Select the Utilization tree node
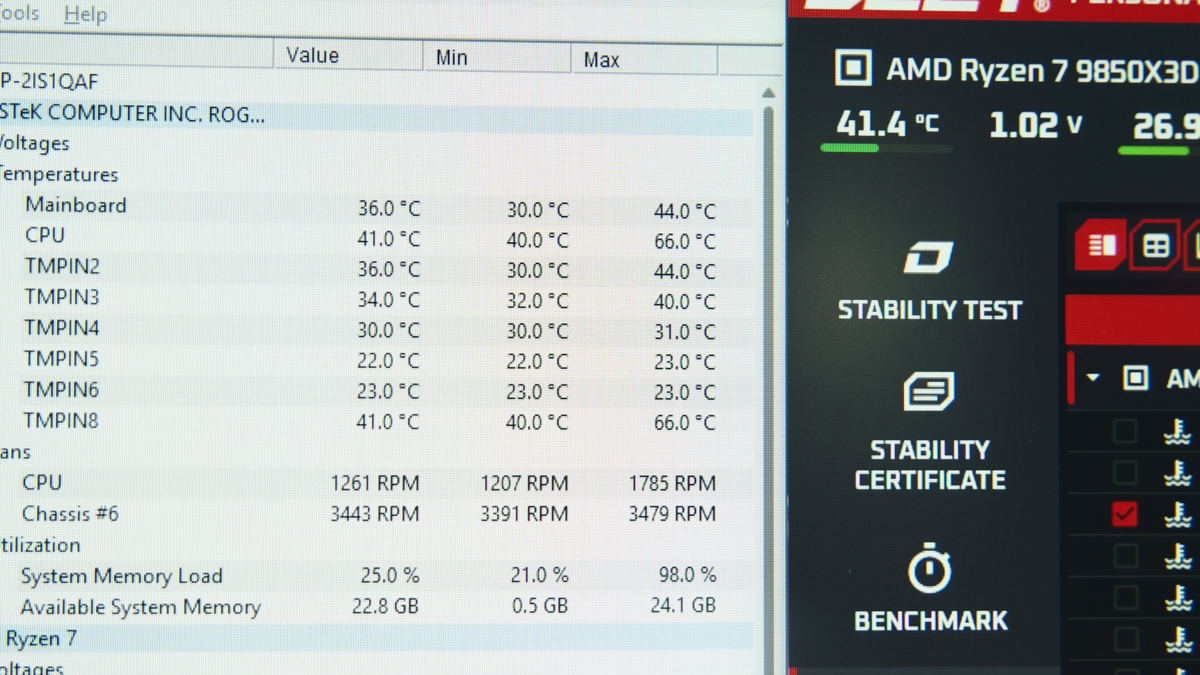 40,545
